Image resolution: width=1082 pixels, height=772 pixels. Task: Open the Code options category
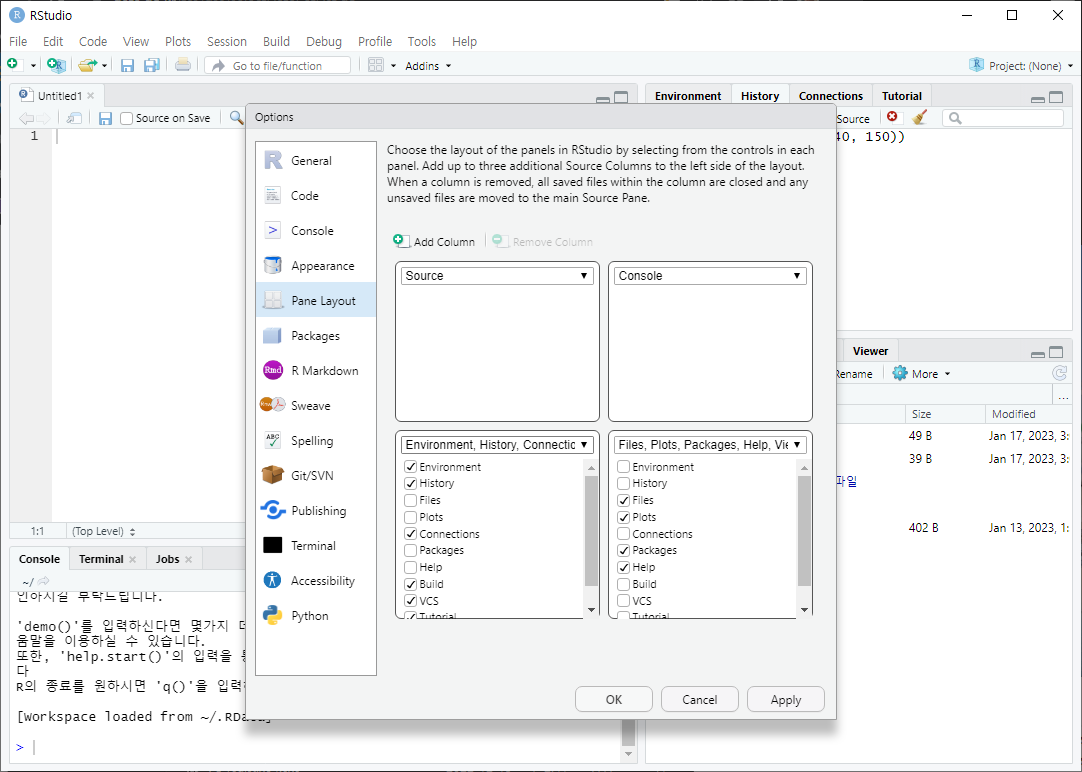click(315, 196)
